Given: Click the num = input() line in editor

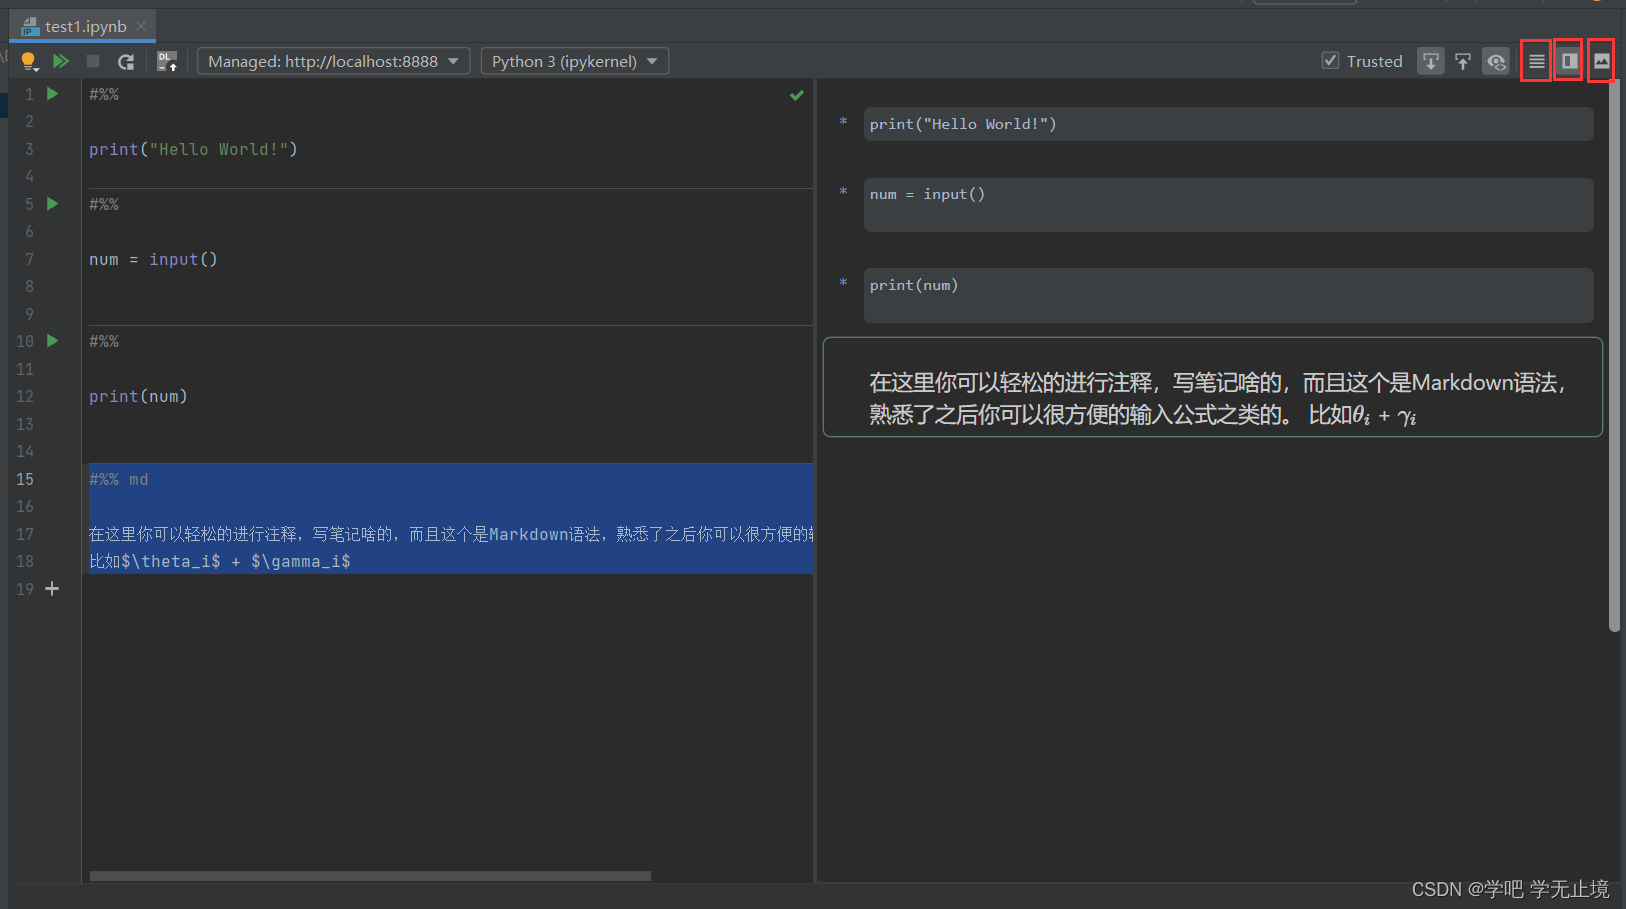Looking at the screenshot, I should tap(153, 259).
